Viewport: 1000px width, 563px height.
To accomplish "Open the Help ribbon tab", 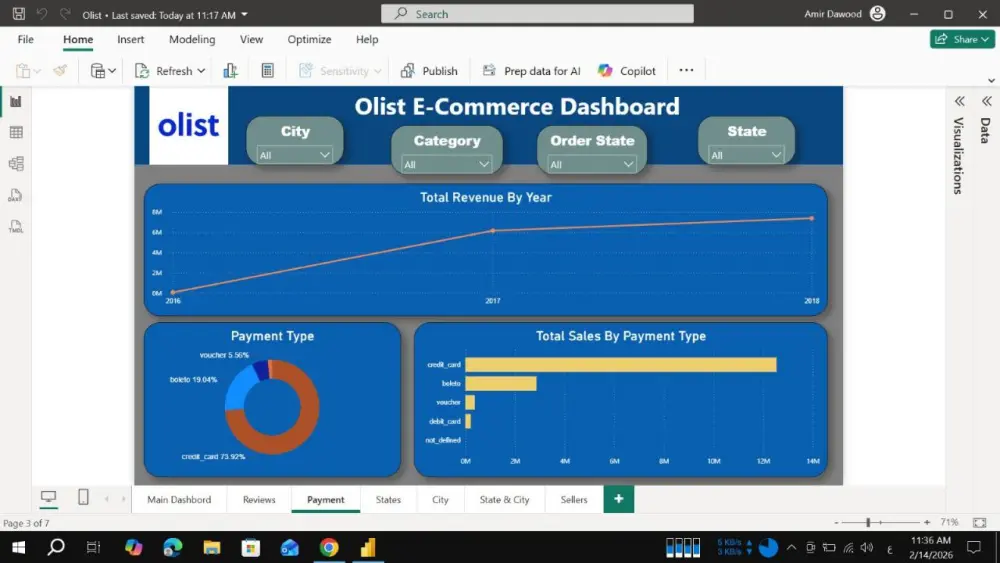I will [367, 39].
